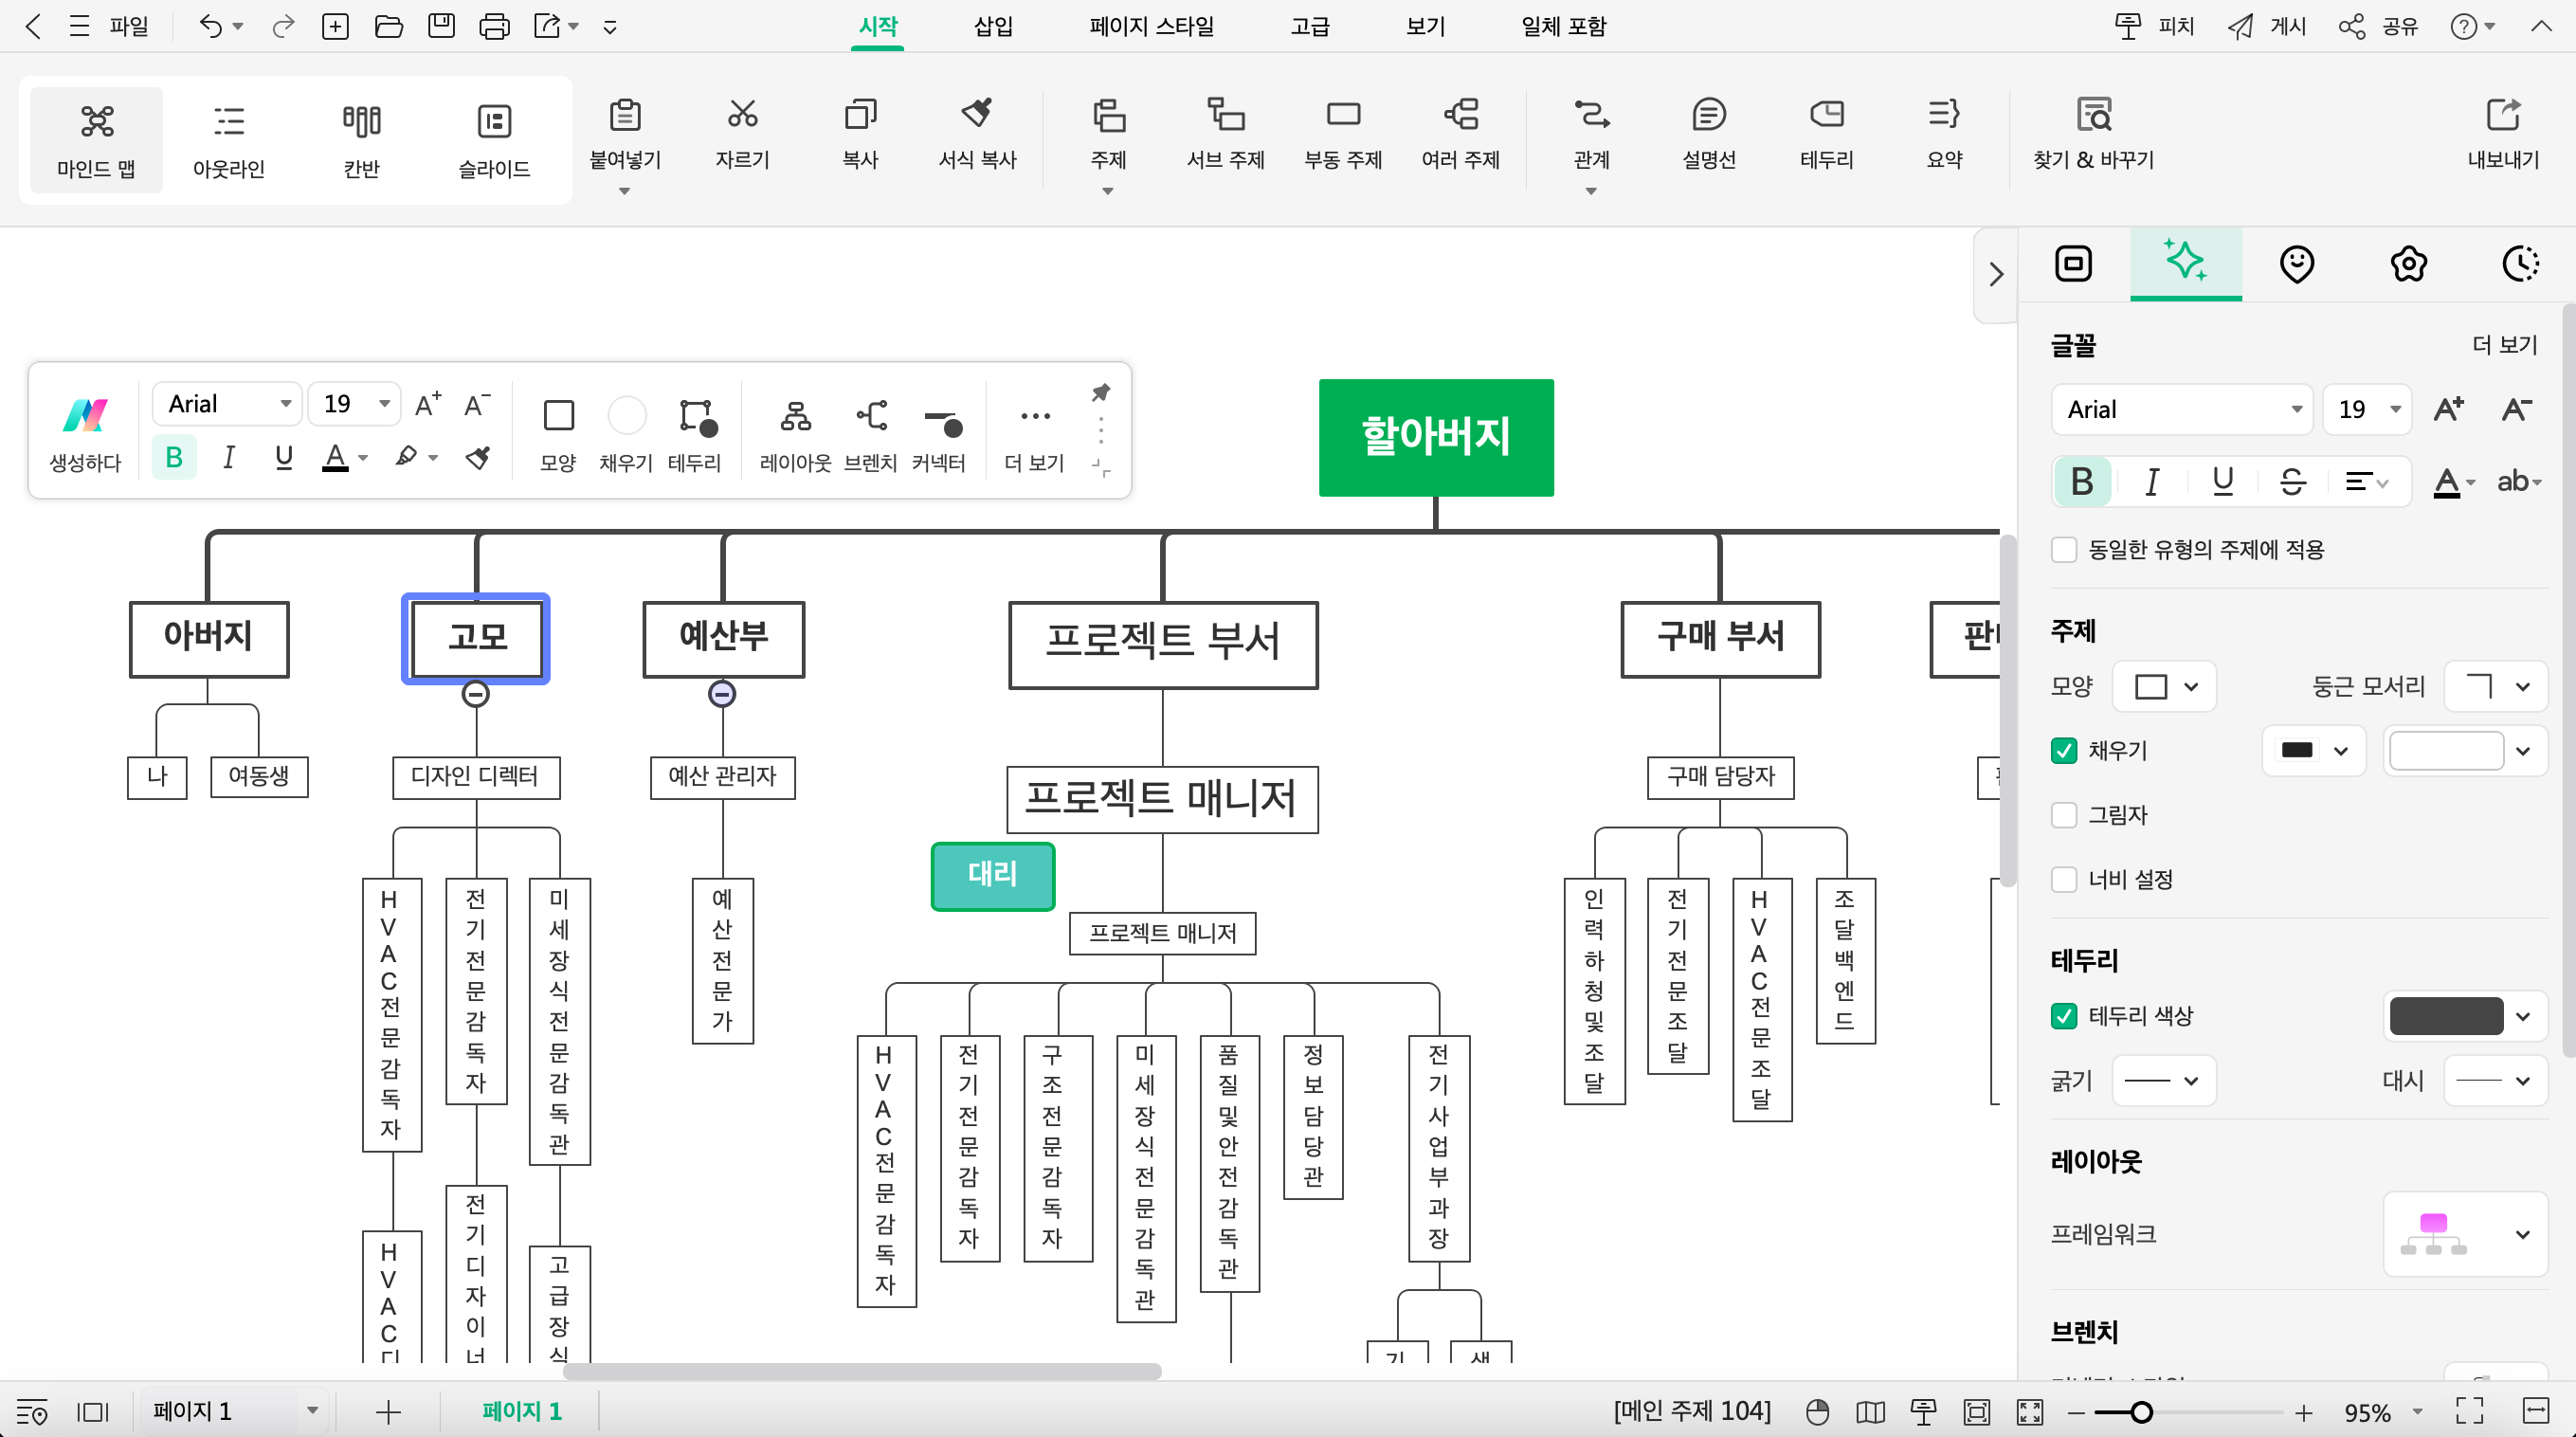Click the Undo arrow
Viewport: 2576px width, 1437px height.
[x=210, y=26]
